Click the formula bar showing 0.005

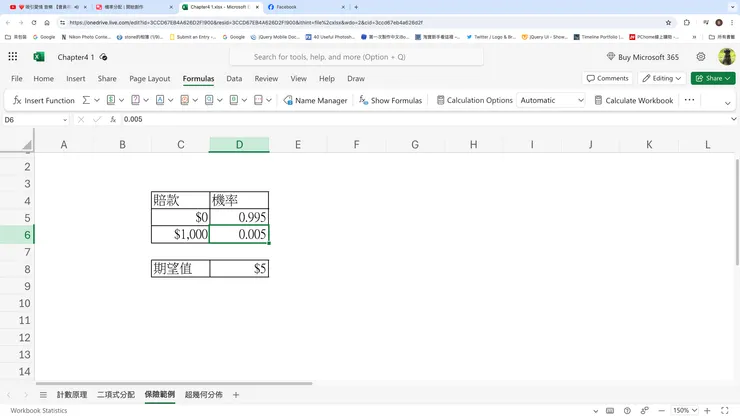click(x=424, y=119)
